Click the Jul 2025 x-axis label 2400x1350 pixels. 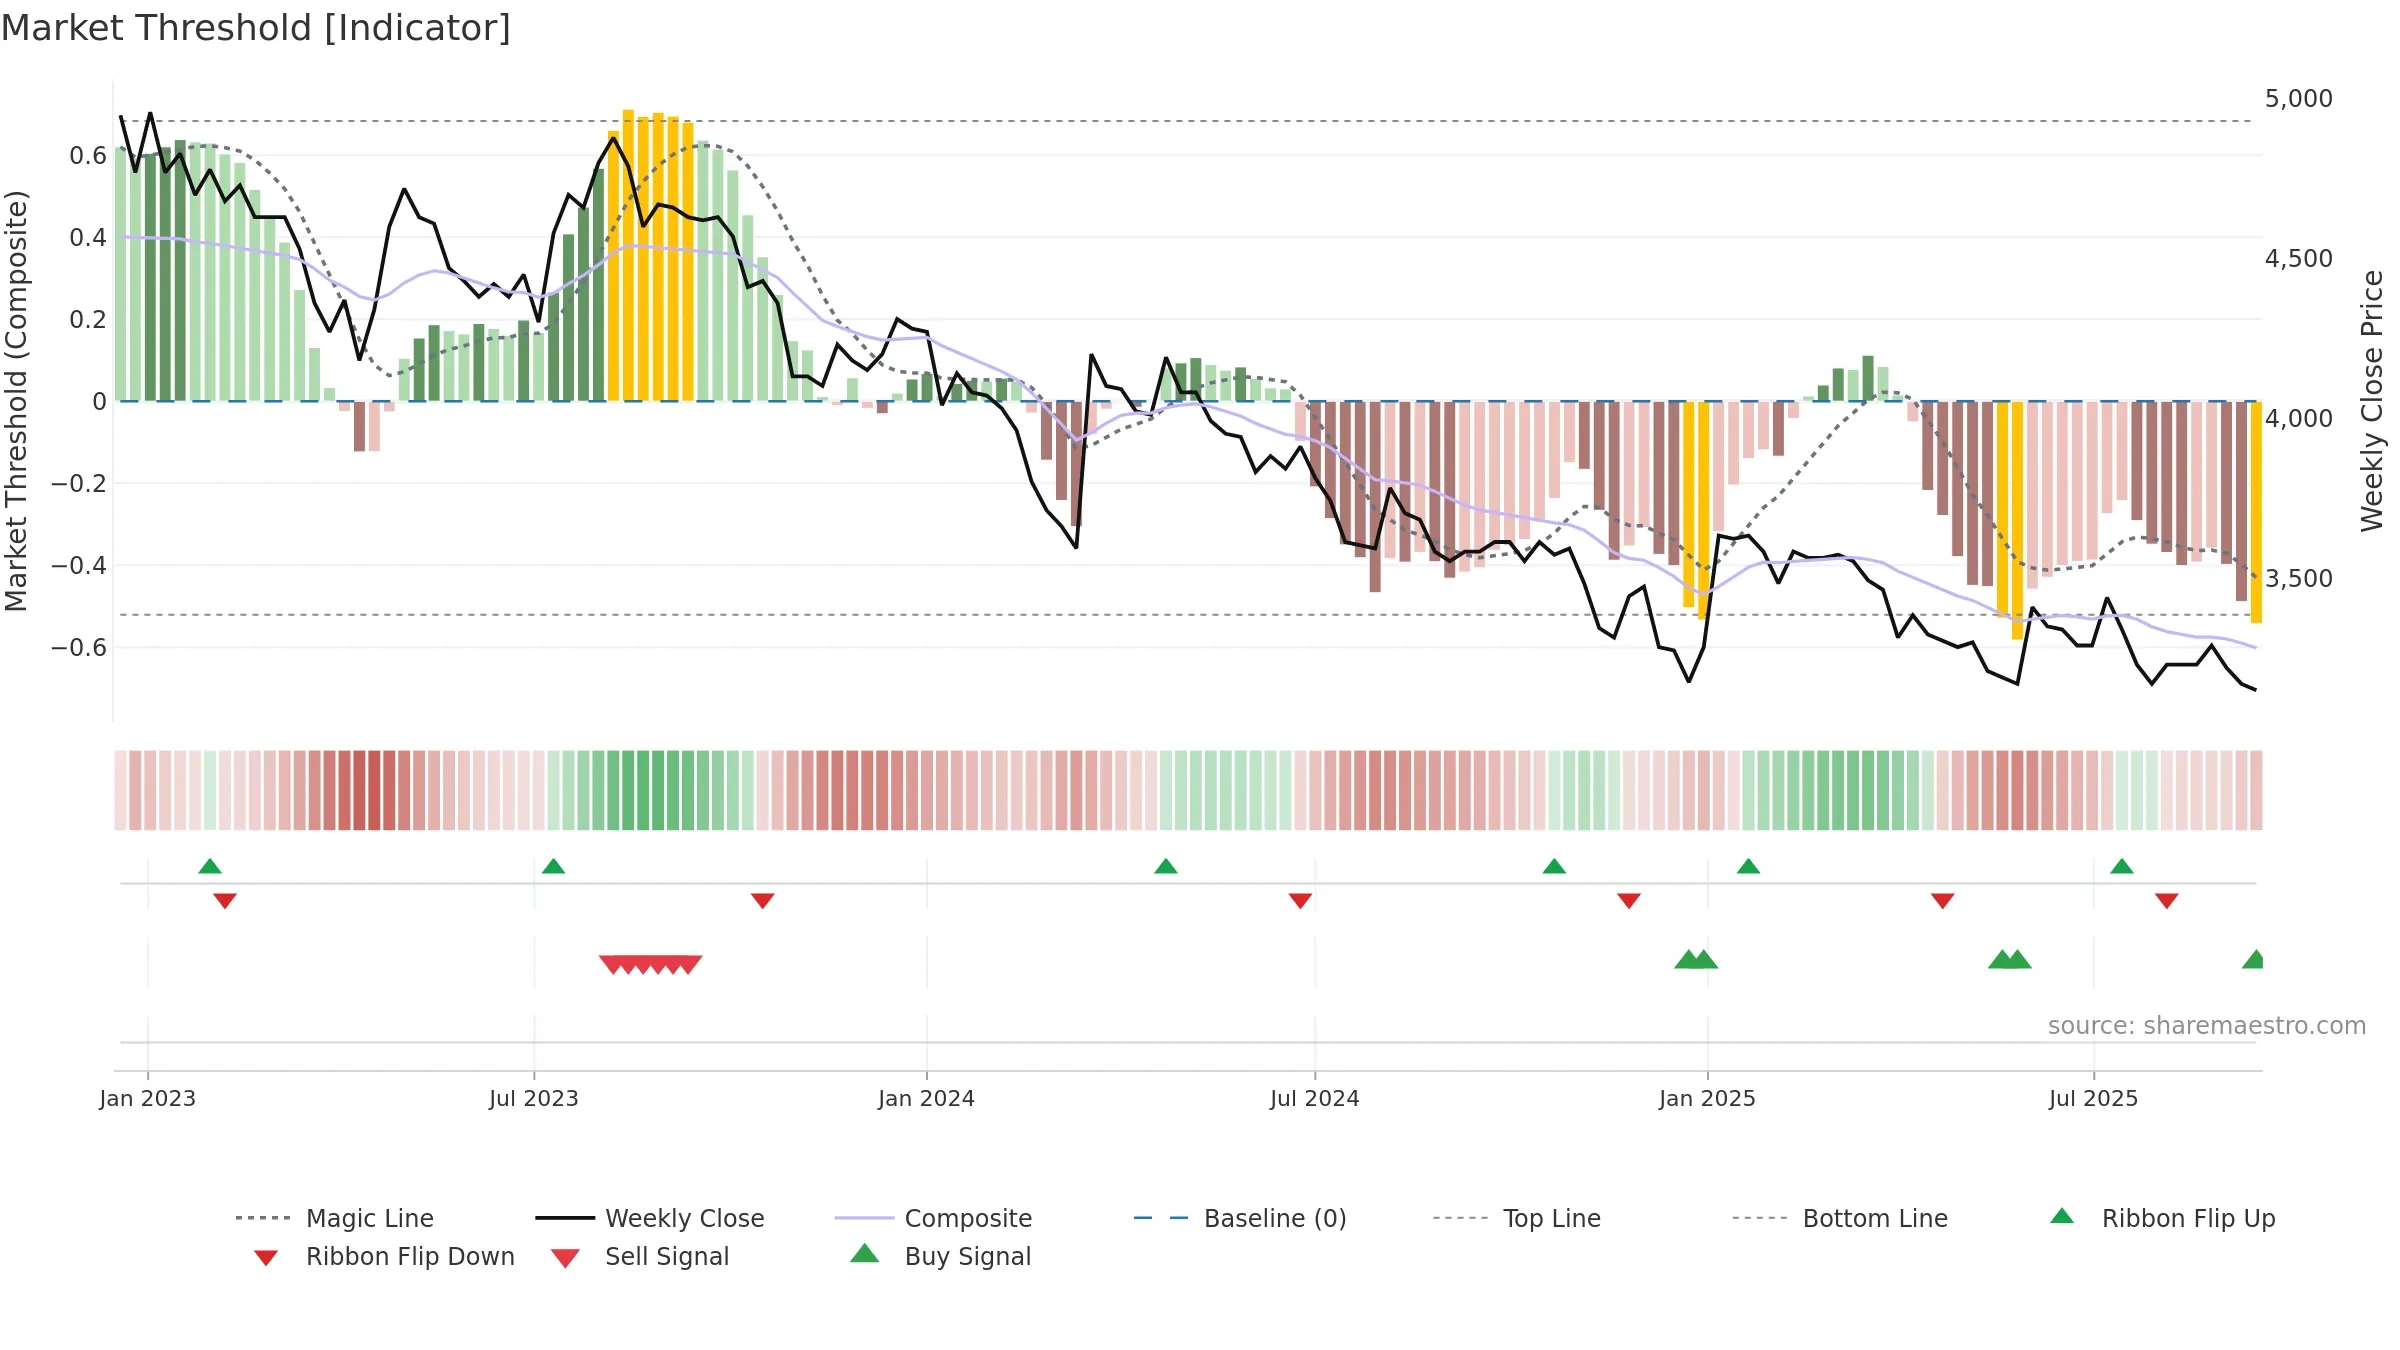pos(2094,1098)
